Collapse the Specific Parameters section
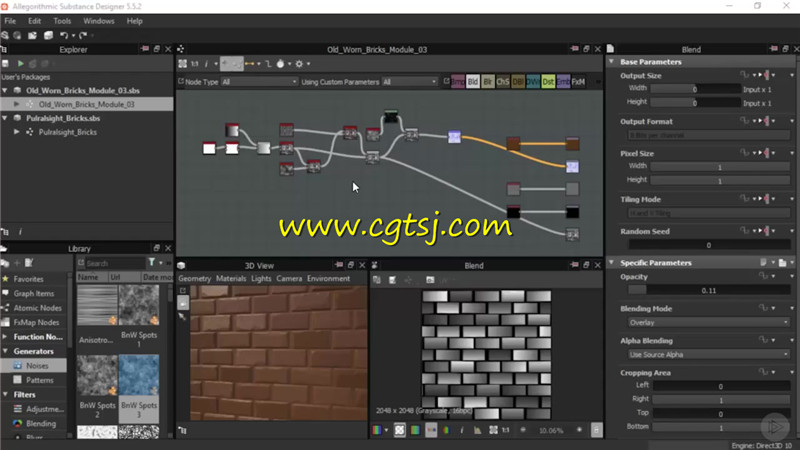 tap(611, 263)
